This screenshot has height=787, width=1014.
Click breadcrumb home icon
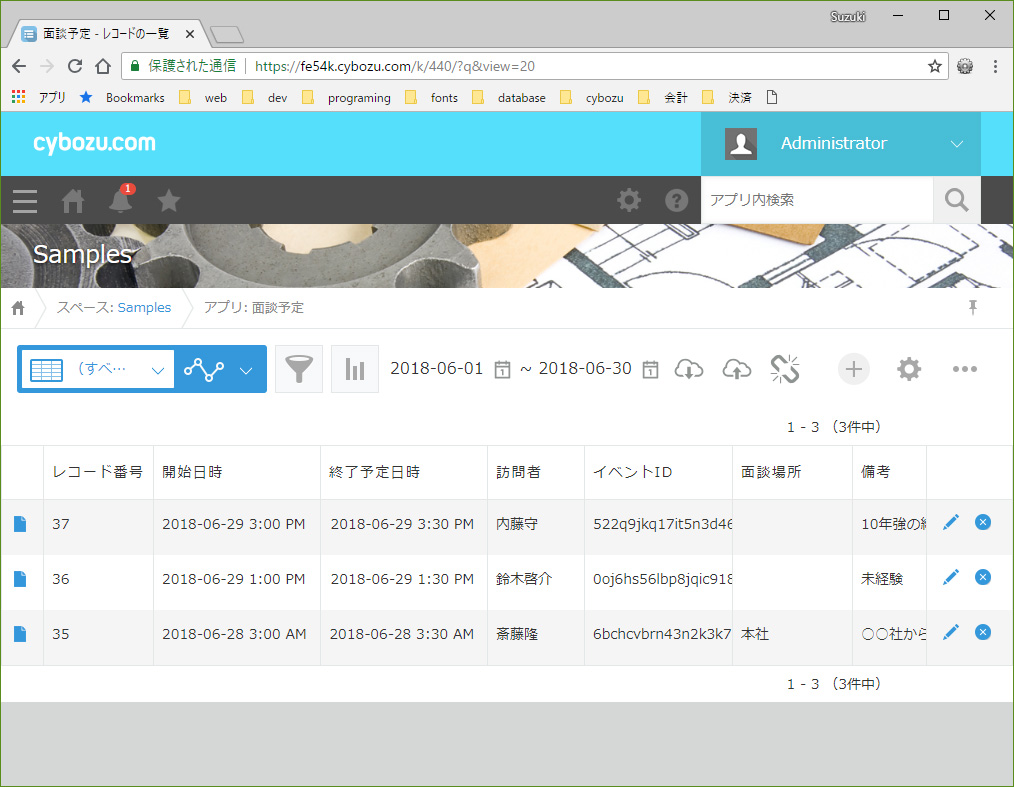18,308
